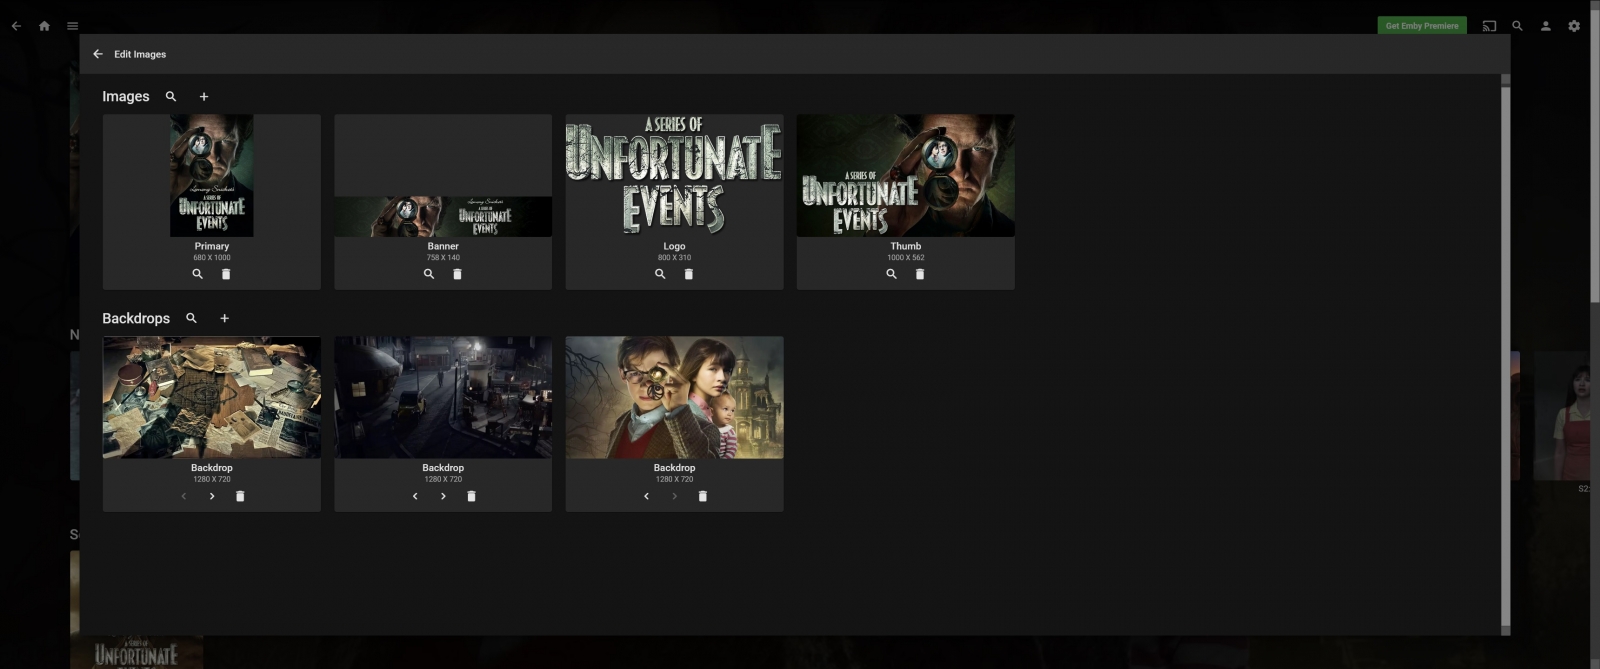Click the "Images" section heading
This screenshot has height=669, width=1600.
(x=126, y=97)
